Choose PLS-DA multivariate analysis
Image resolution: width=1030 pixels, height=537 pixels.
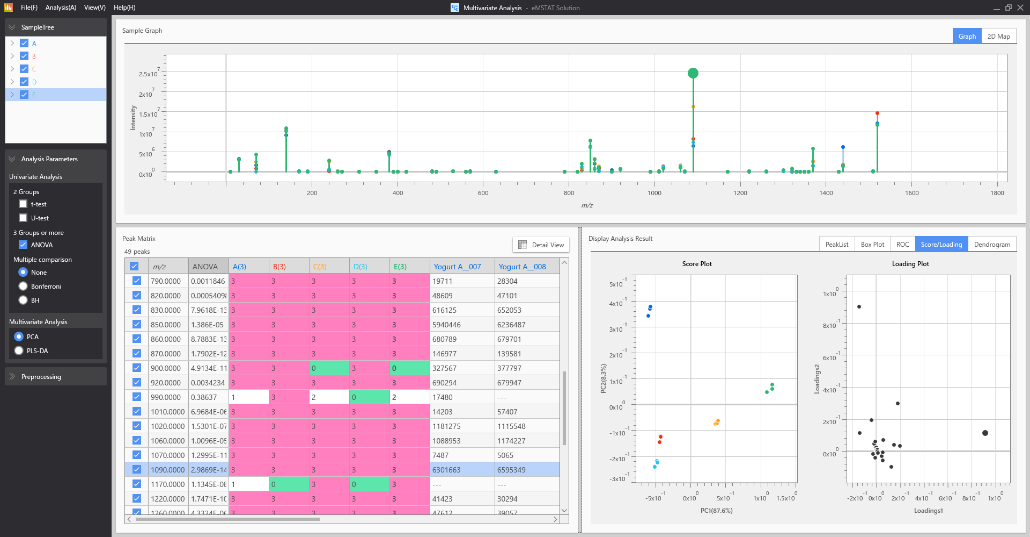click(x=18, y=350)
